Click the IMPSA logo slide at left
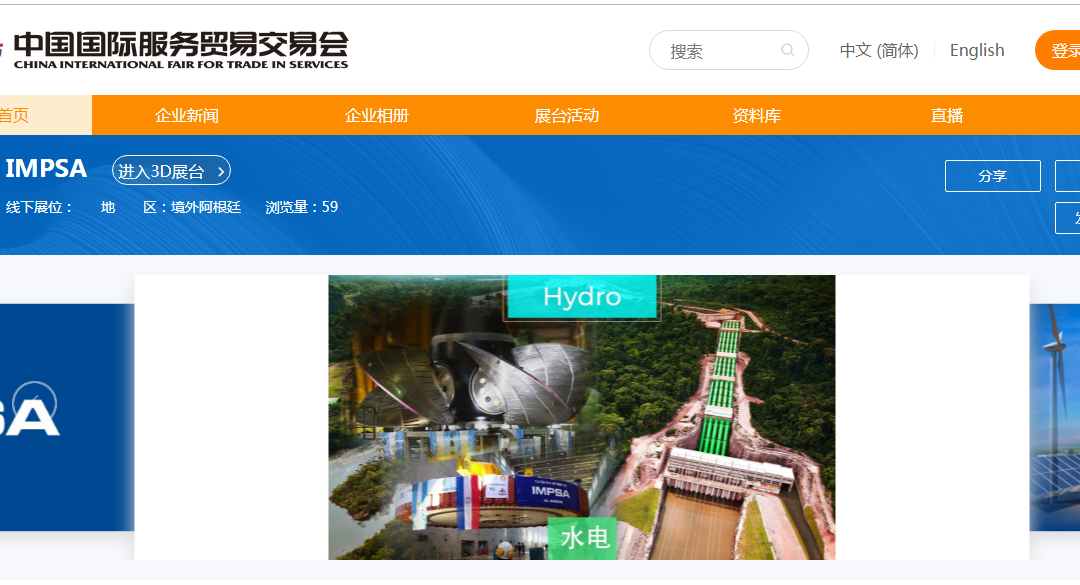Viewport: 1080px width, 585px height. tap(67, 418)
